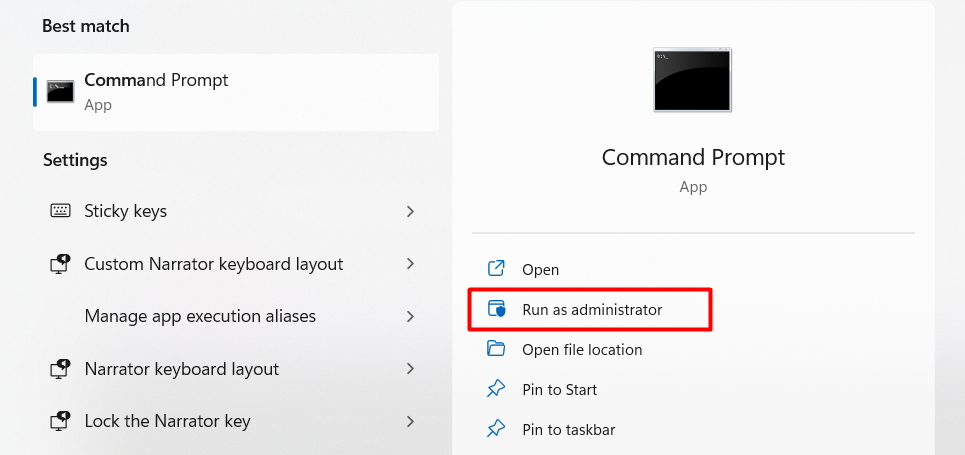
Task: Click the large Command Prompt app thumbnail
Action: pos(692,79)
